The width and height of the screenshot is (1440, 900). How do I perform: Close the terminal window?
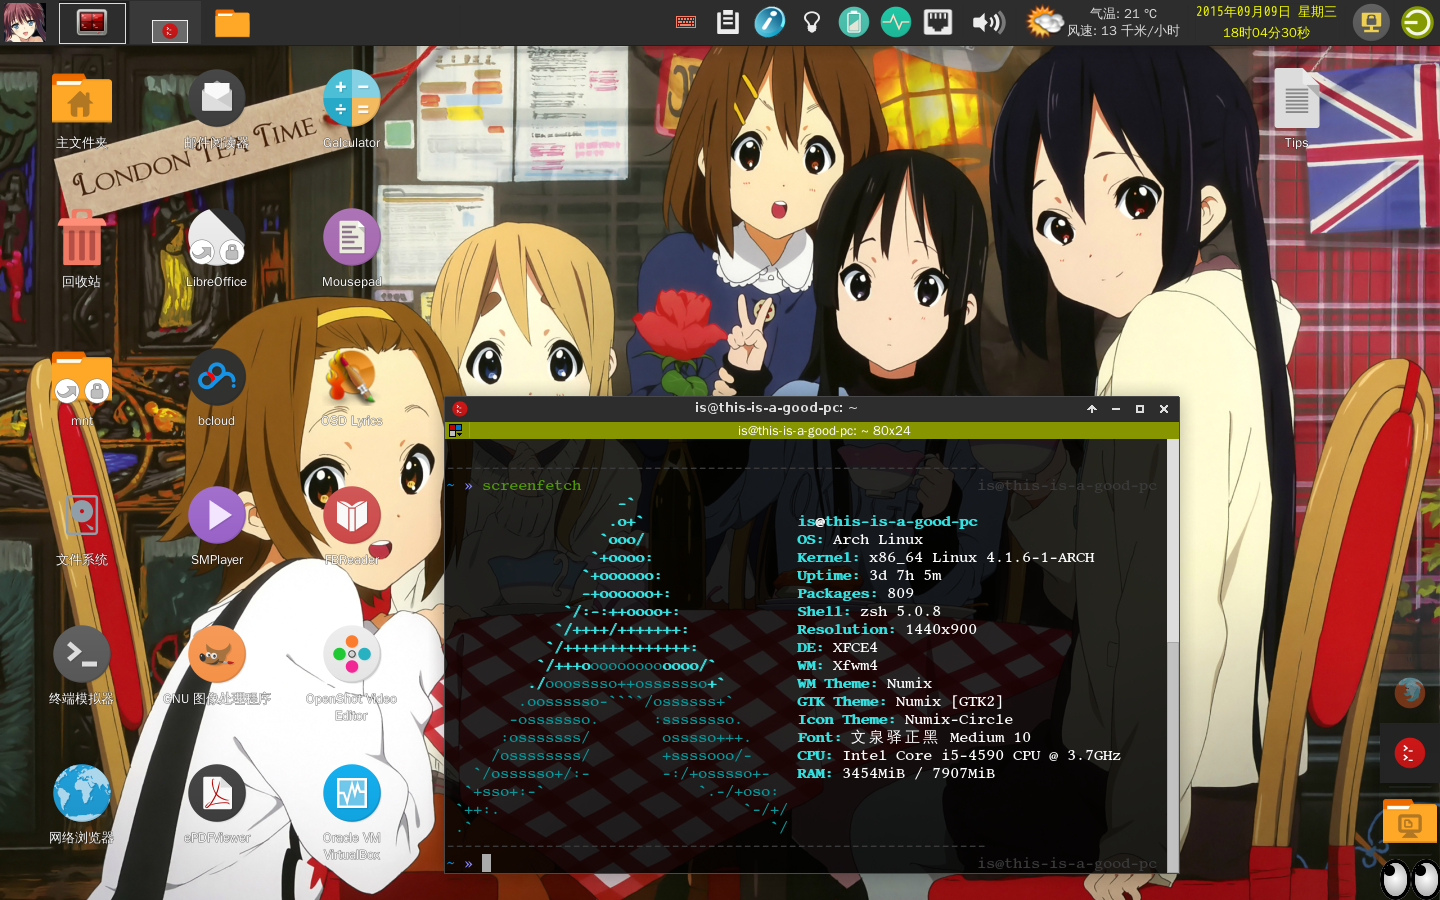point(1164,409)
